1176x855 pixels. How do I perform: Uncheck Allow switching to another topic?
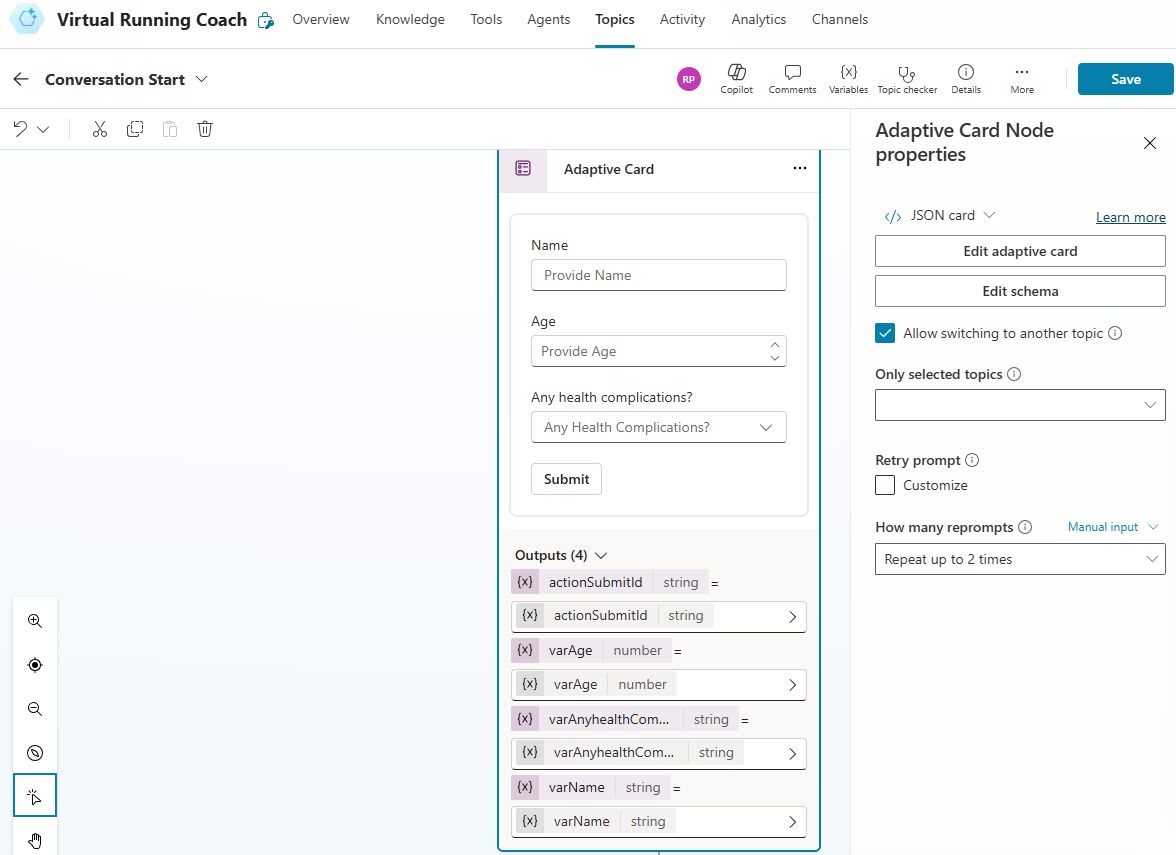[885, 333]
